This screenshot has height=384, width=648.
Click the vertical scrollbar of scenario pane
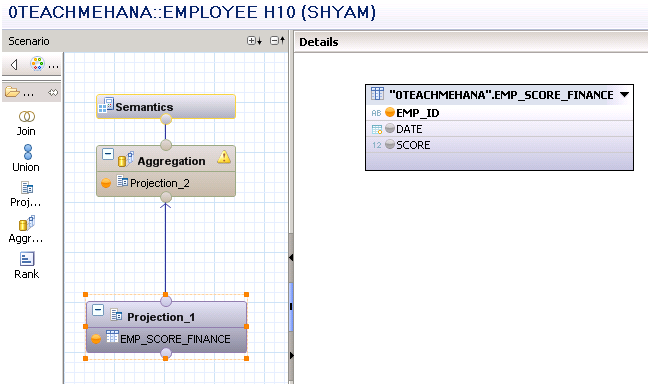click(x=291, y=307)
